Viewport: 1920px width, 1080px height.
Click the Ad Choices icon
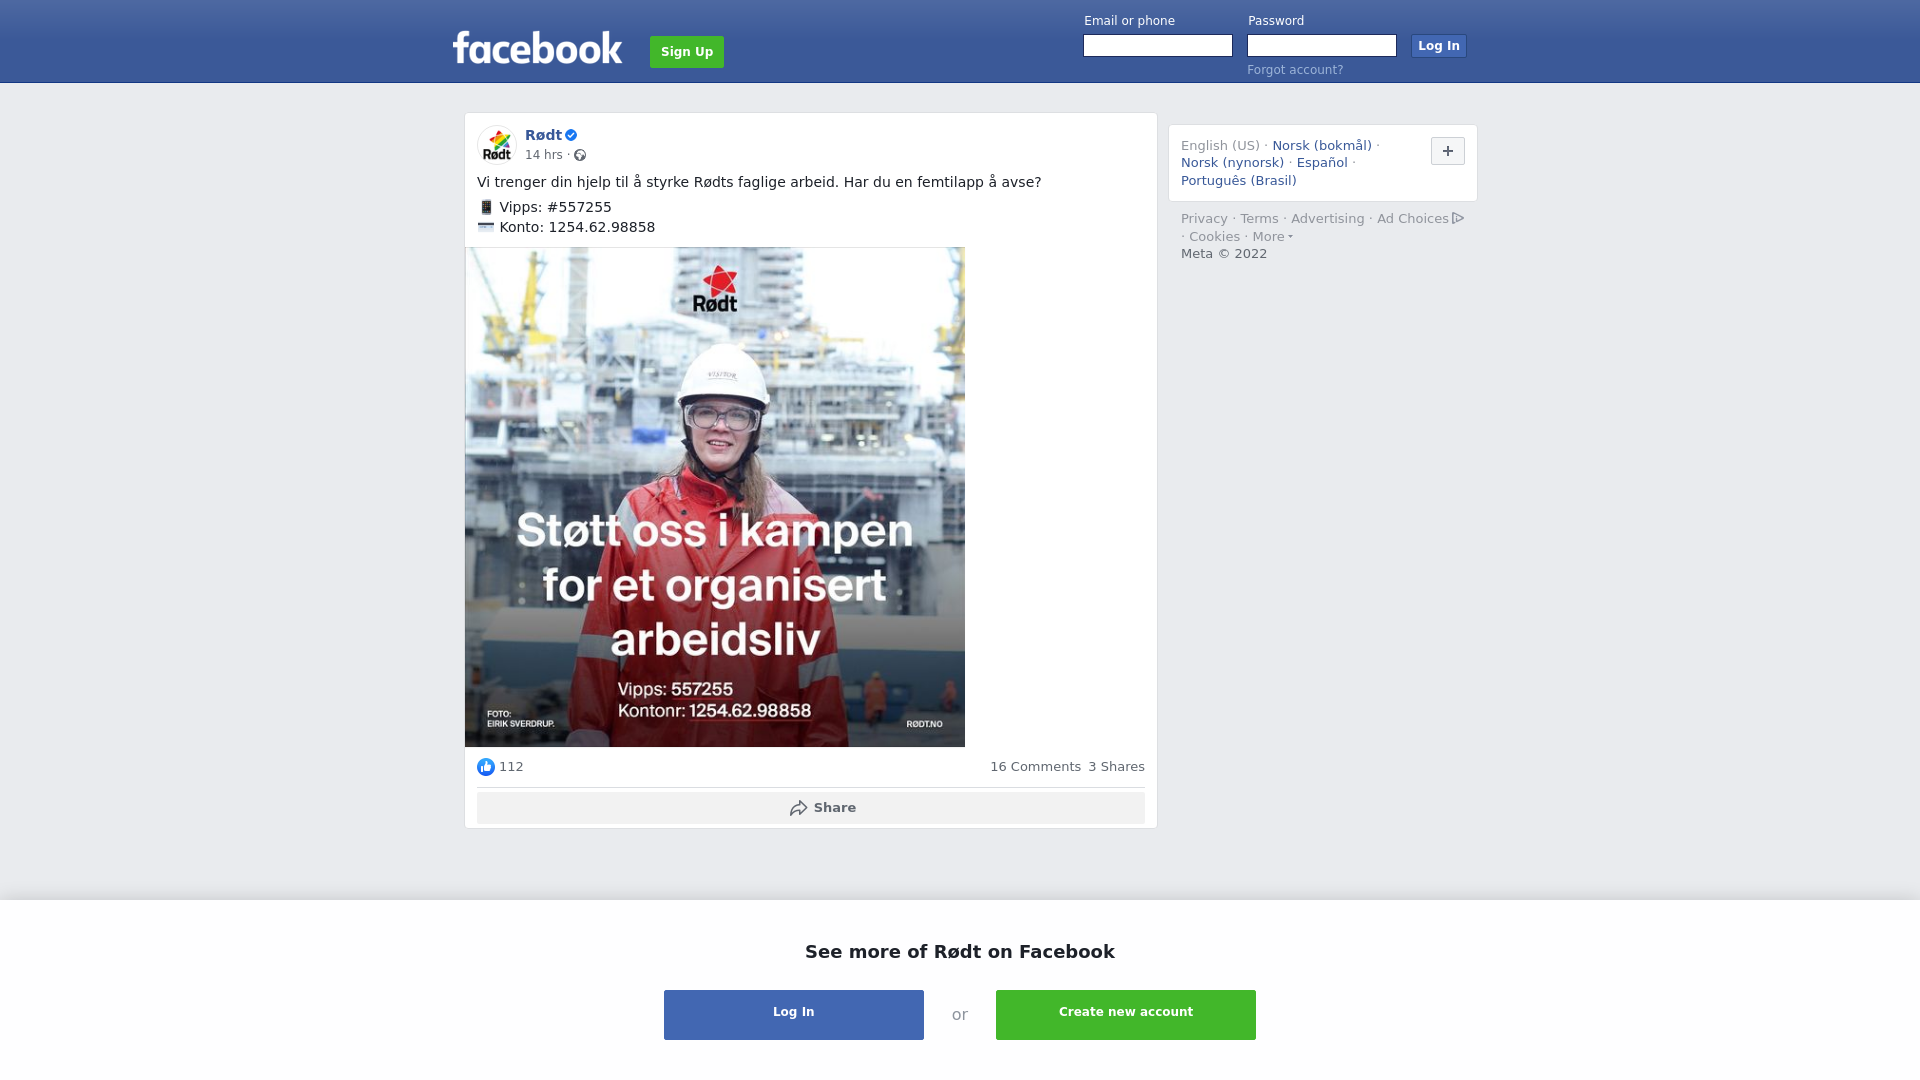1458,218
